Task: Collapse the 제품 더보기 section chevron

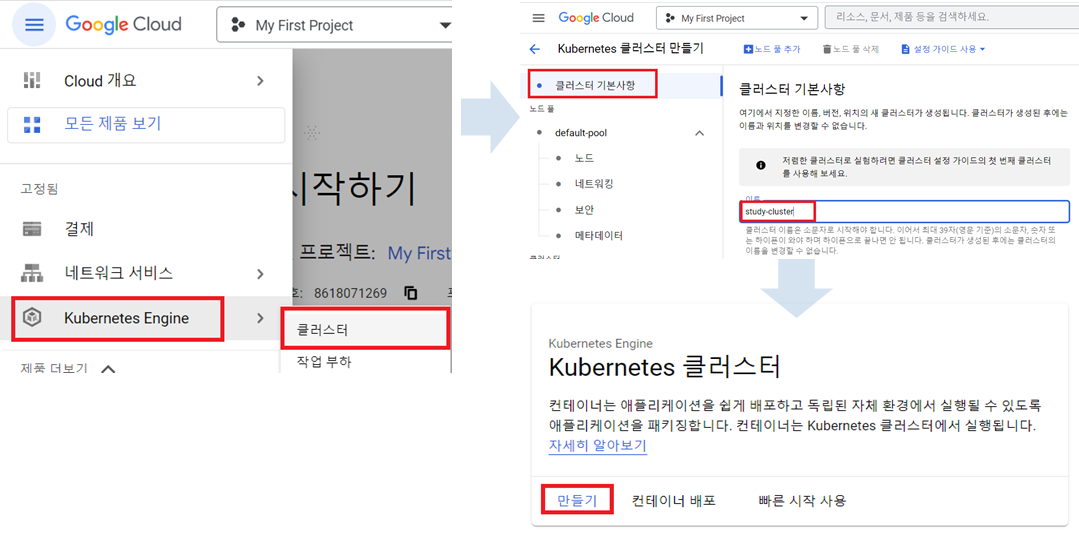Action: tap(107, 369)
